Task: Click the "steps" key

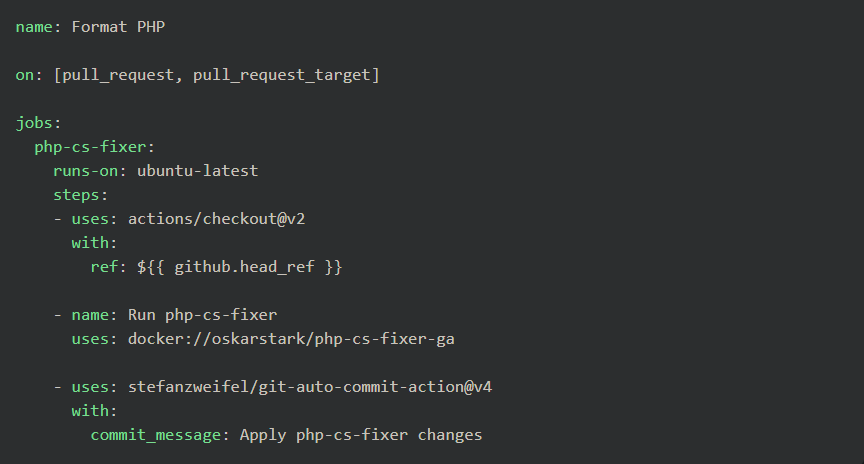Action: click(76, 195)
